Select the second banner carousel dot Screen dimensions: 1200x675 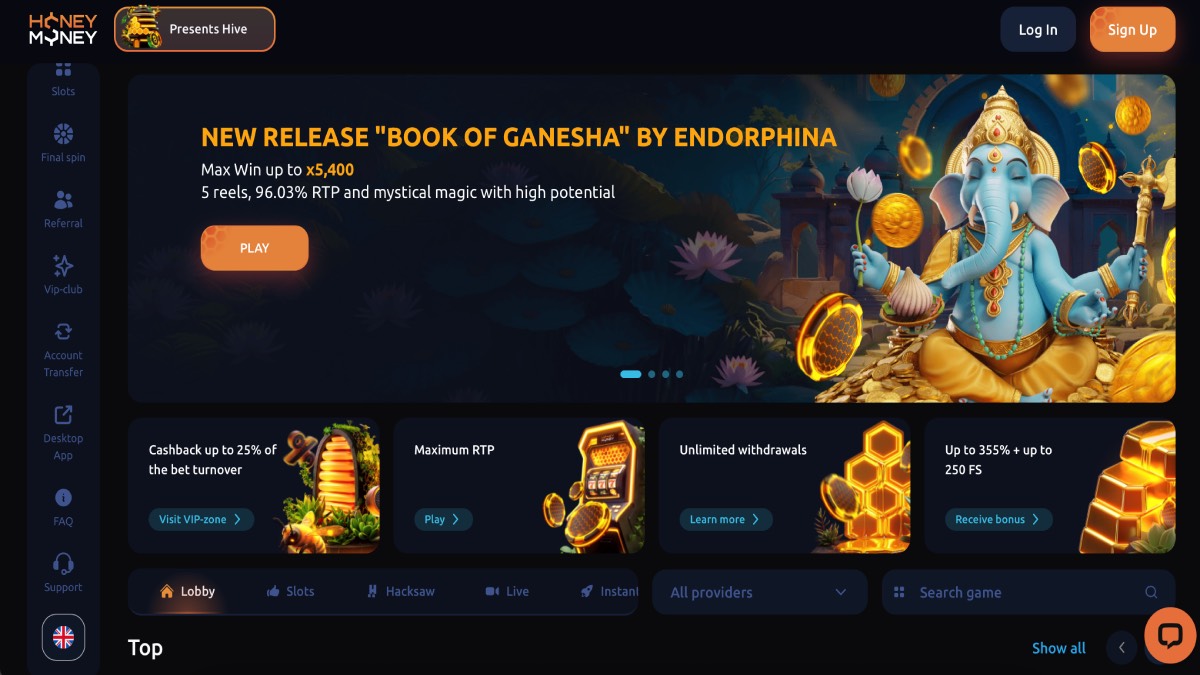point(652,374)
